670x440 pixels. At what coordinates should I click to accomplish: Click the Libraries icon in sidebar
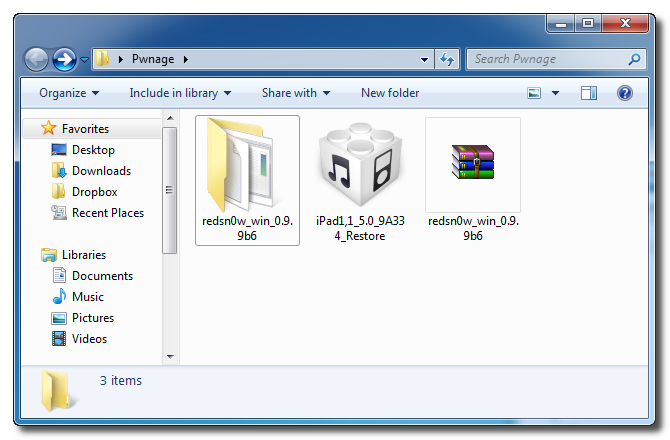click(49, 255)
